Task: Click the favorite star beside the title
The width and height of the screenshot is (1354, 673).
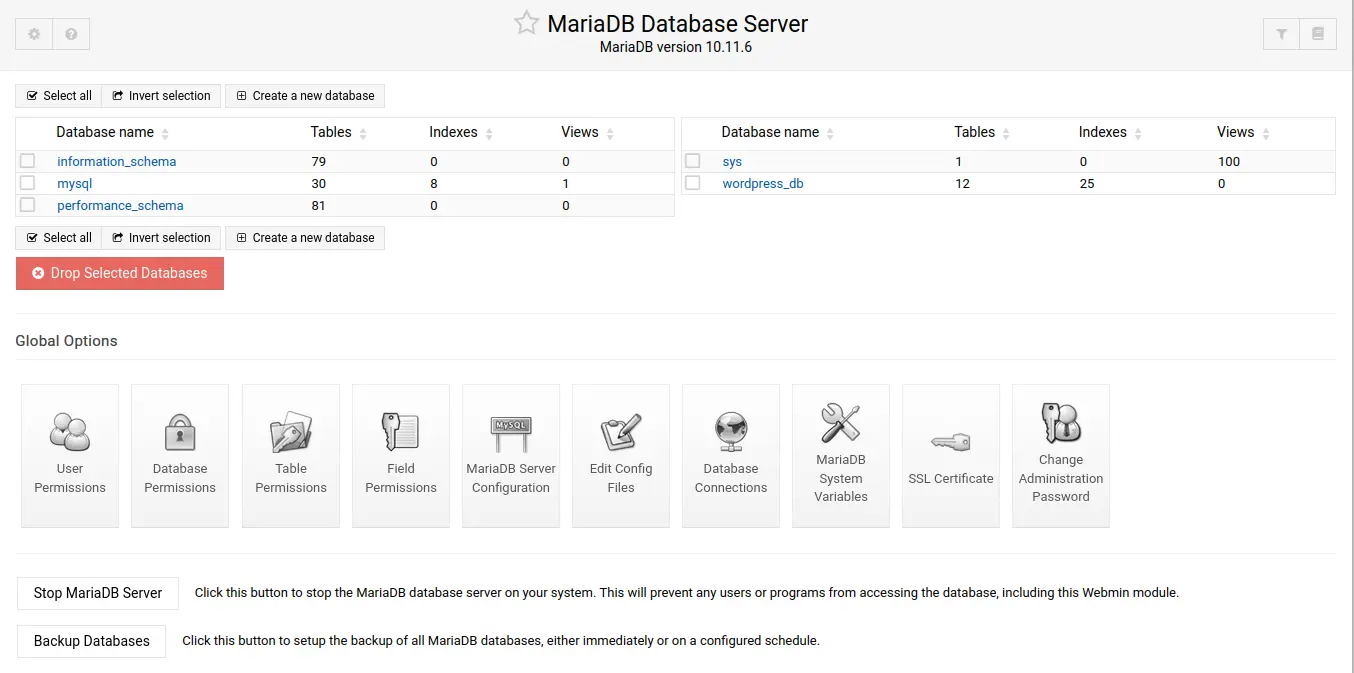Action: click(526, 23)
